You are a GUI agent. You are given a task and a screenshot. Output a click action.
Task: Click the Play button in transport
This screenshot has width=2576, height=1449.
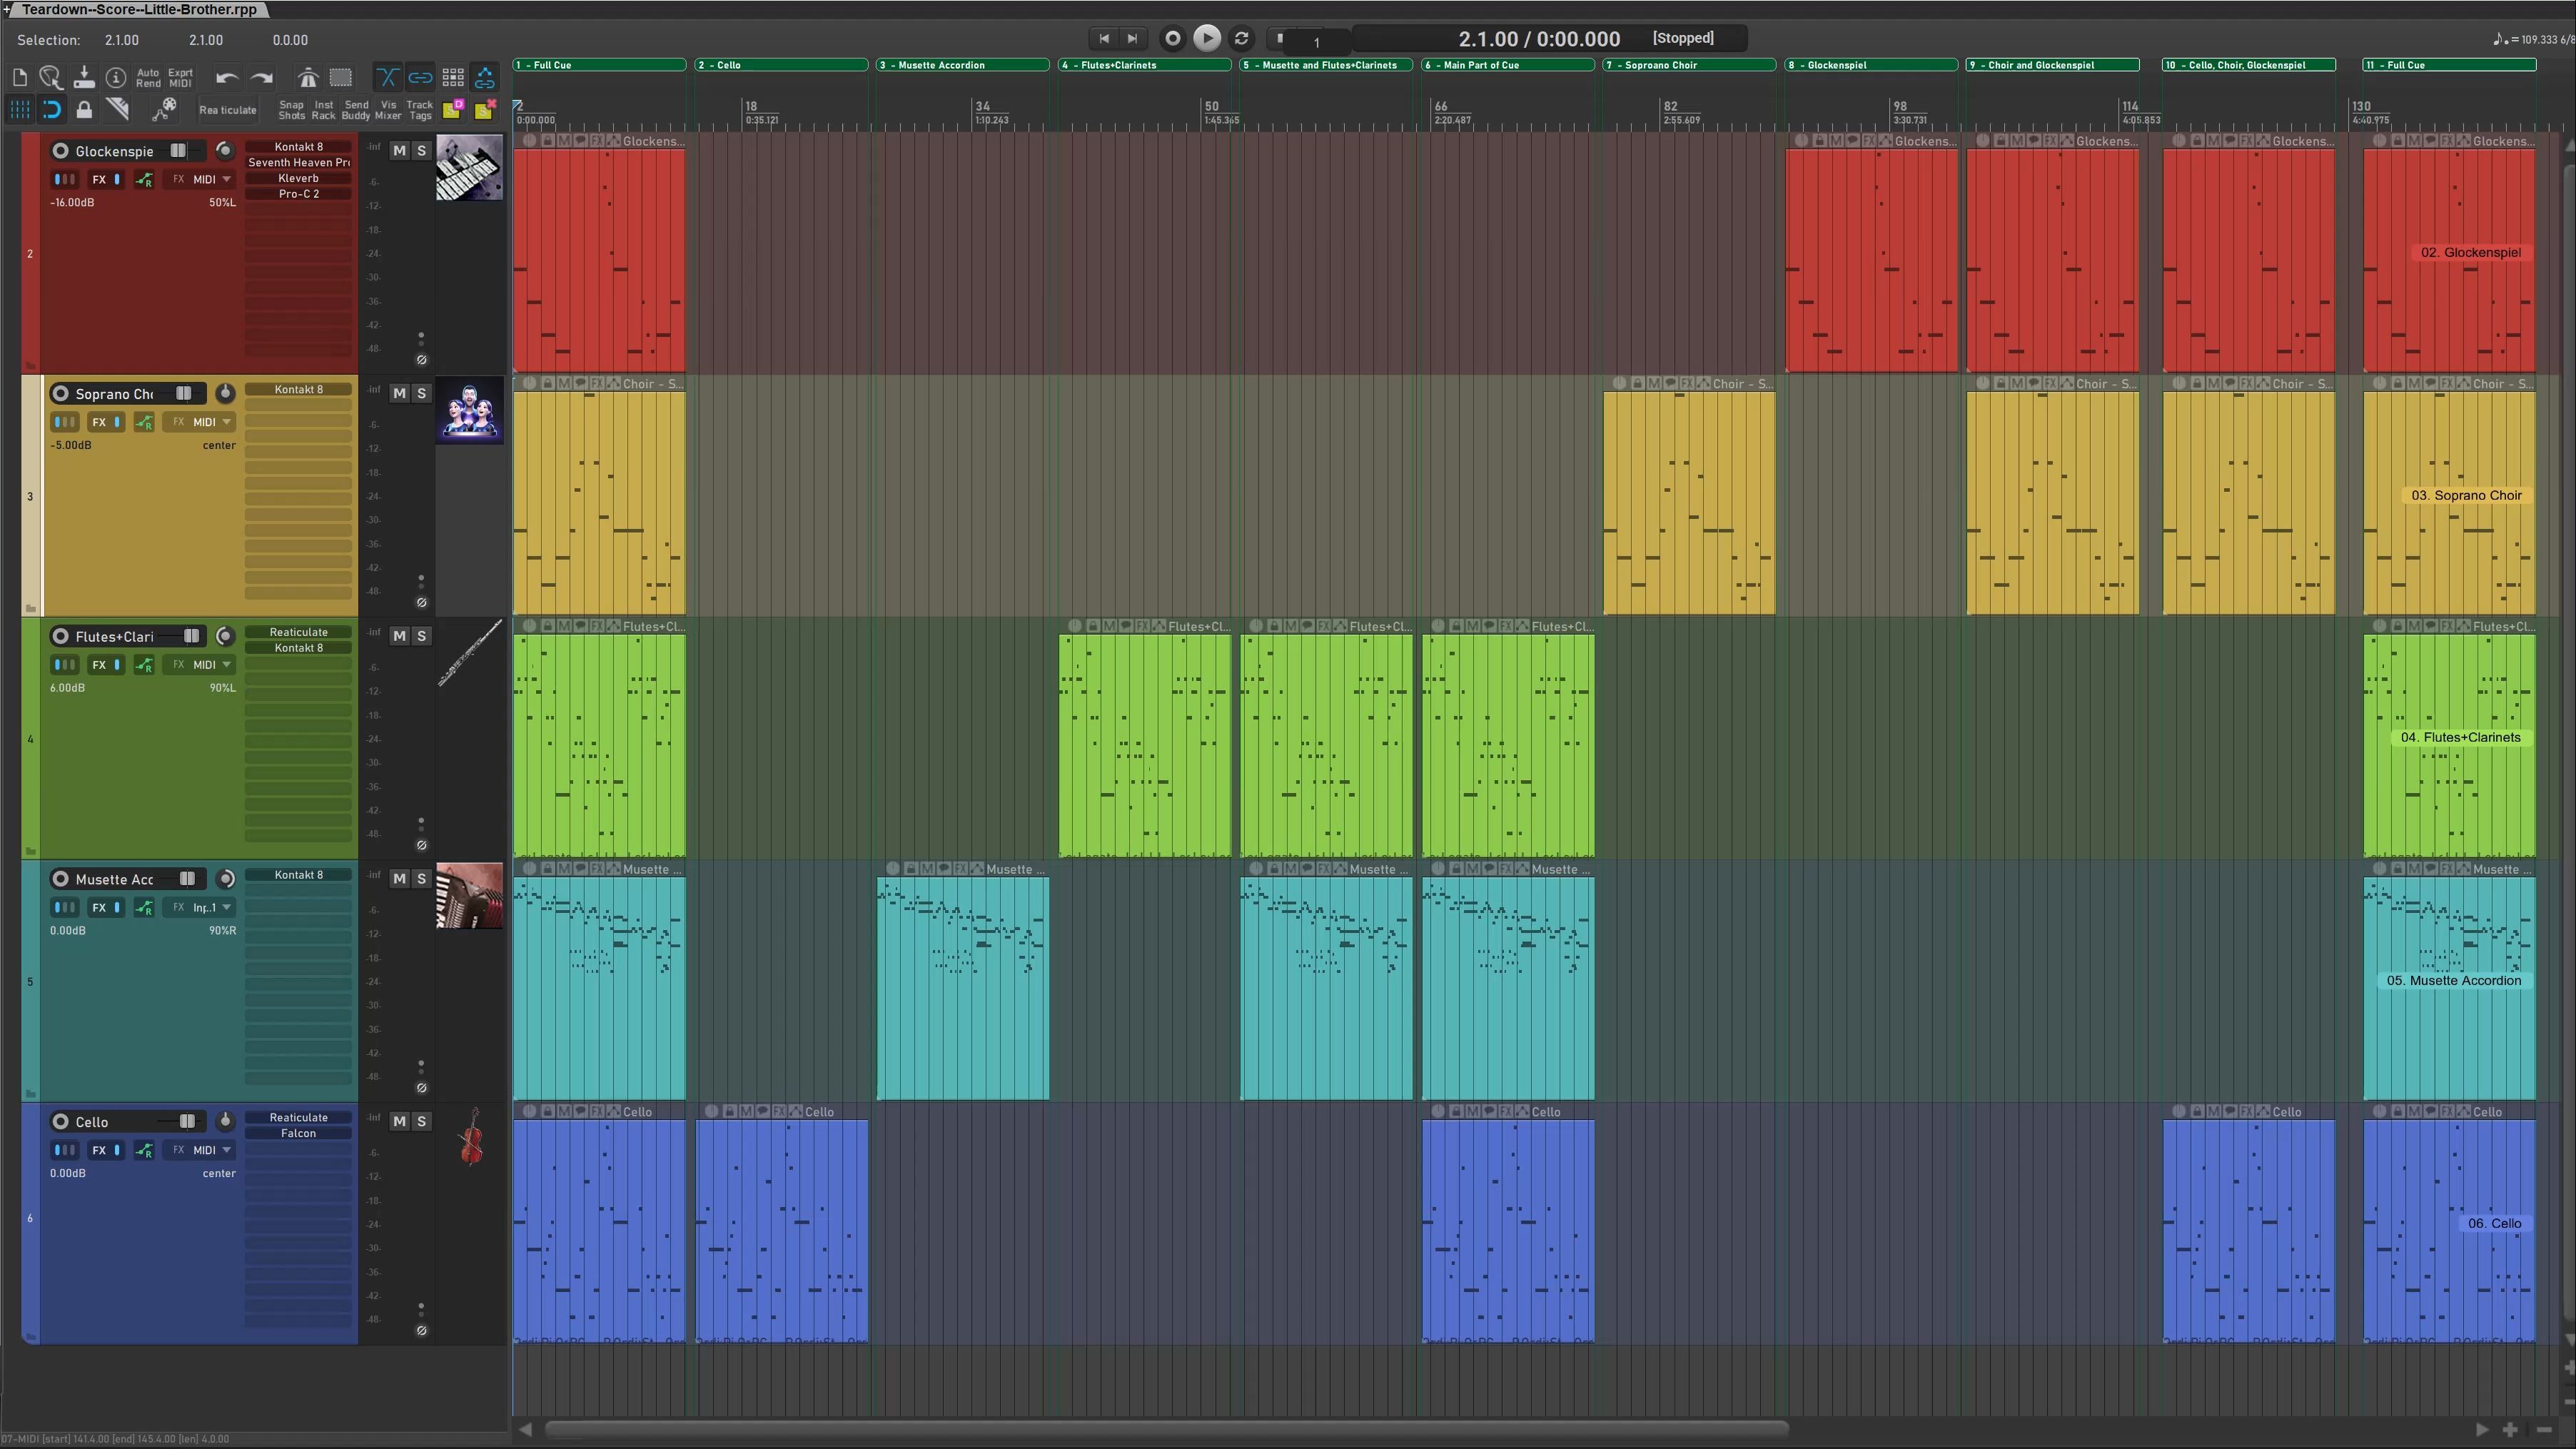(x=1207, y=38)
